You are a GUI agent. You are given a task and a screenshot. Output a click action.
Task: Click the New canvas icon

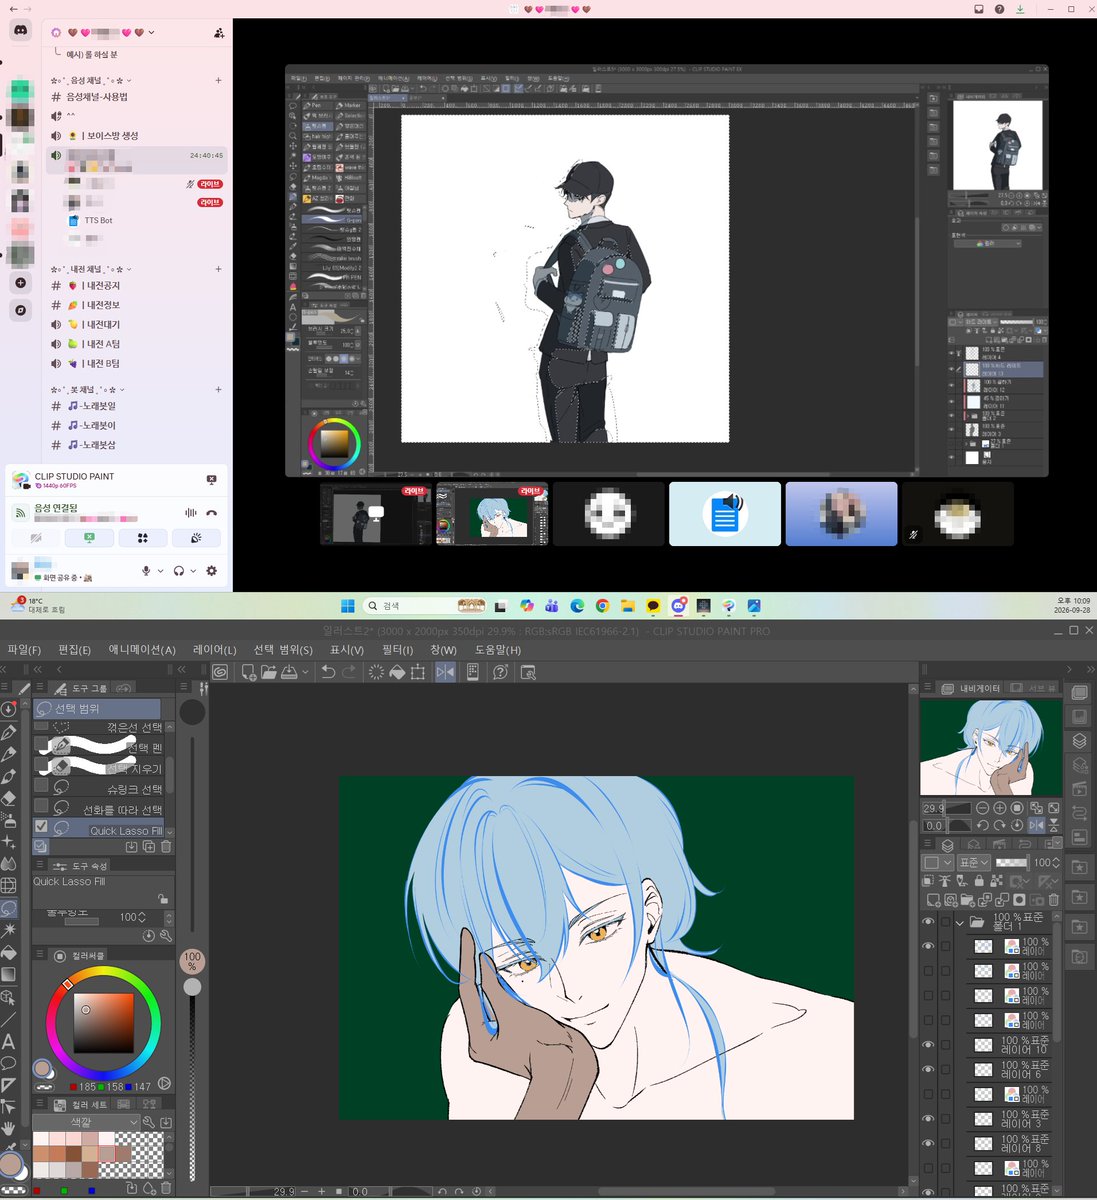click(x=248, y=672)
